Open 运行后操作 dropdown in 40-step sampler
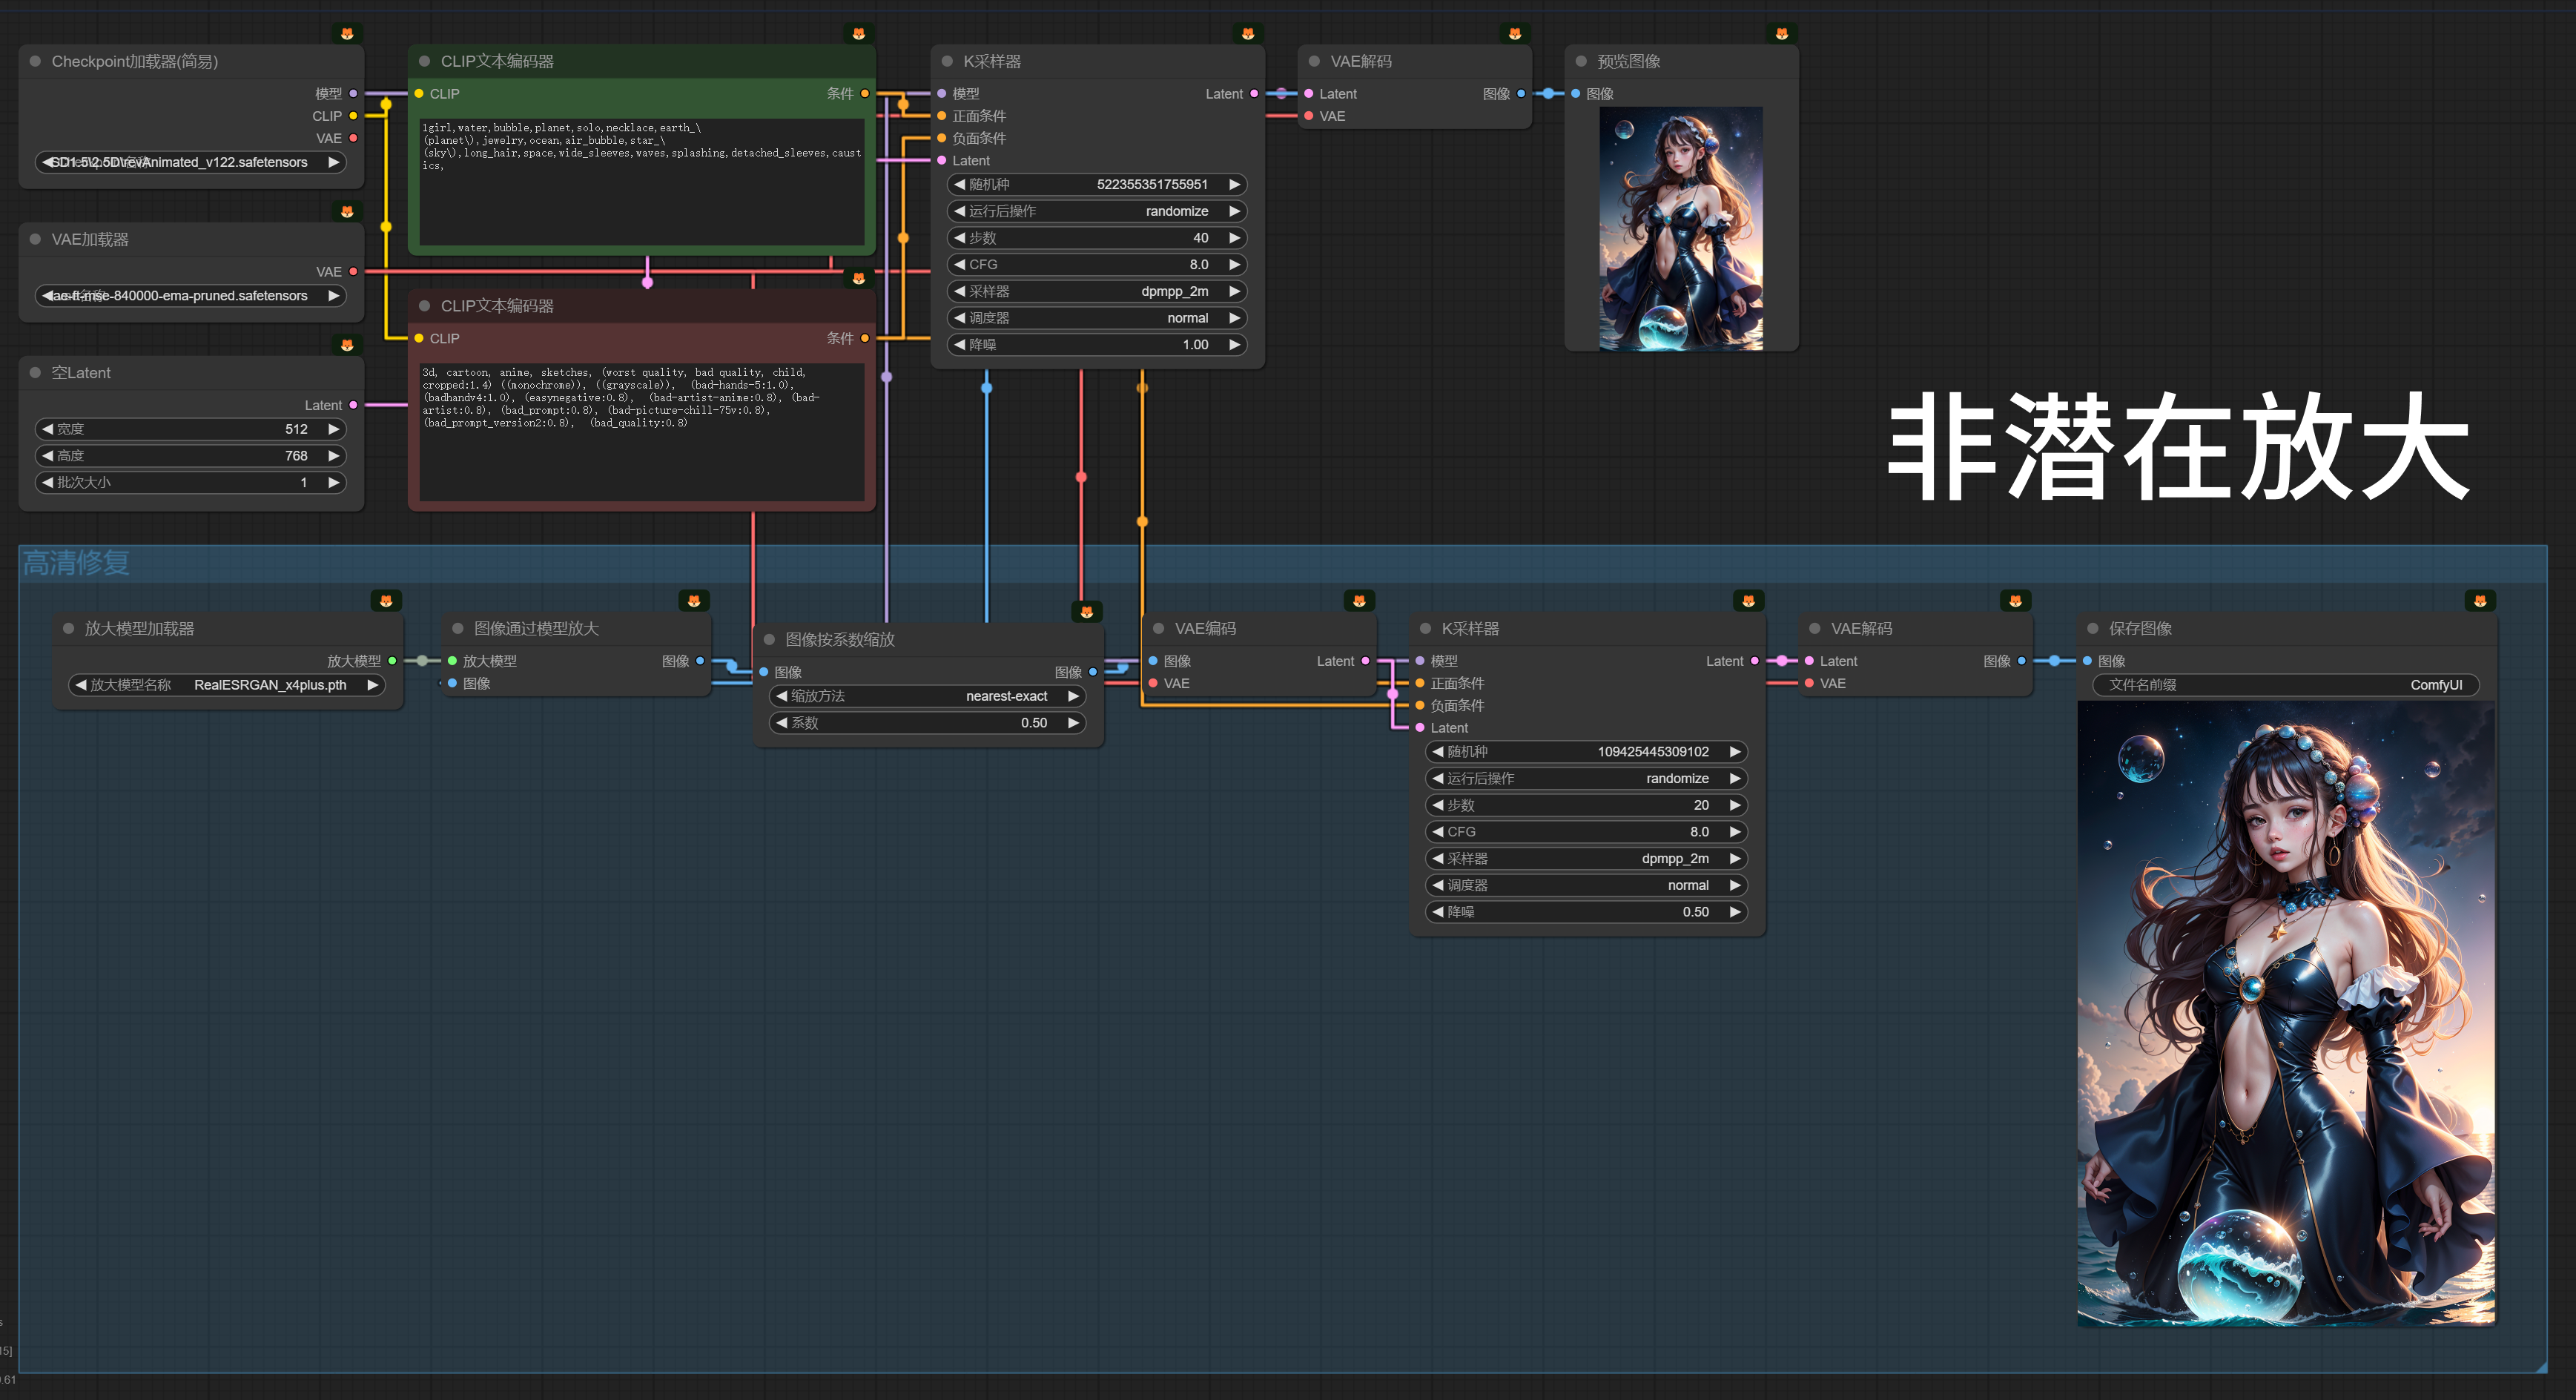Viewport: 2576px width, 1400px height. 1097,211
